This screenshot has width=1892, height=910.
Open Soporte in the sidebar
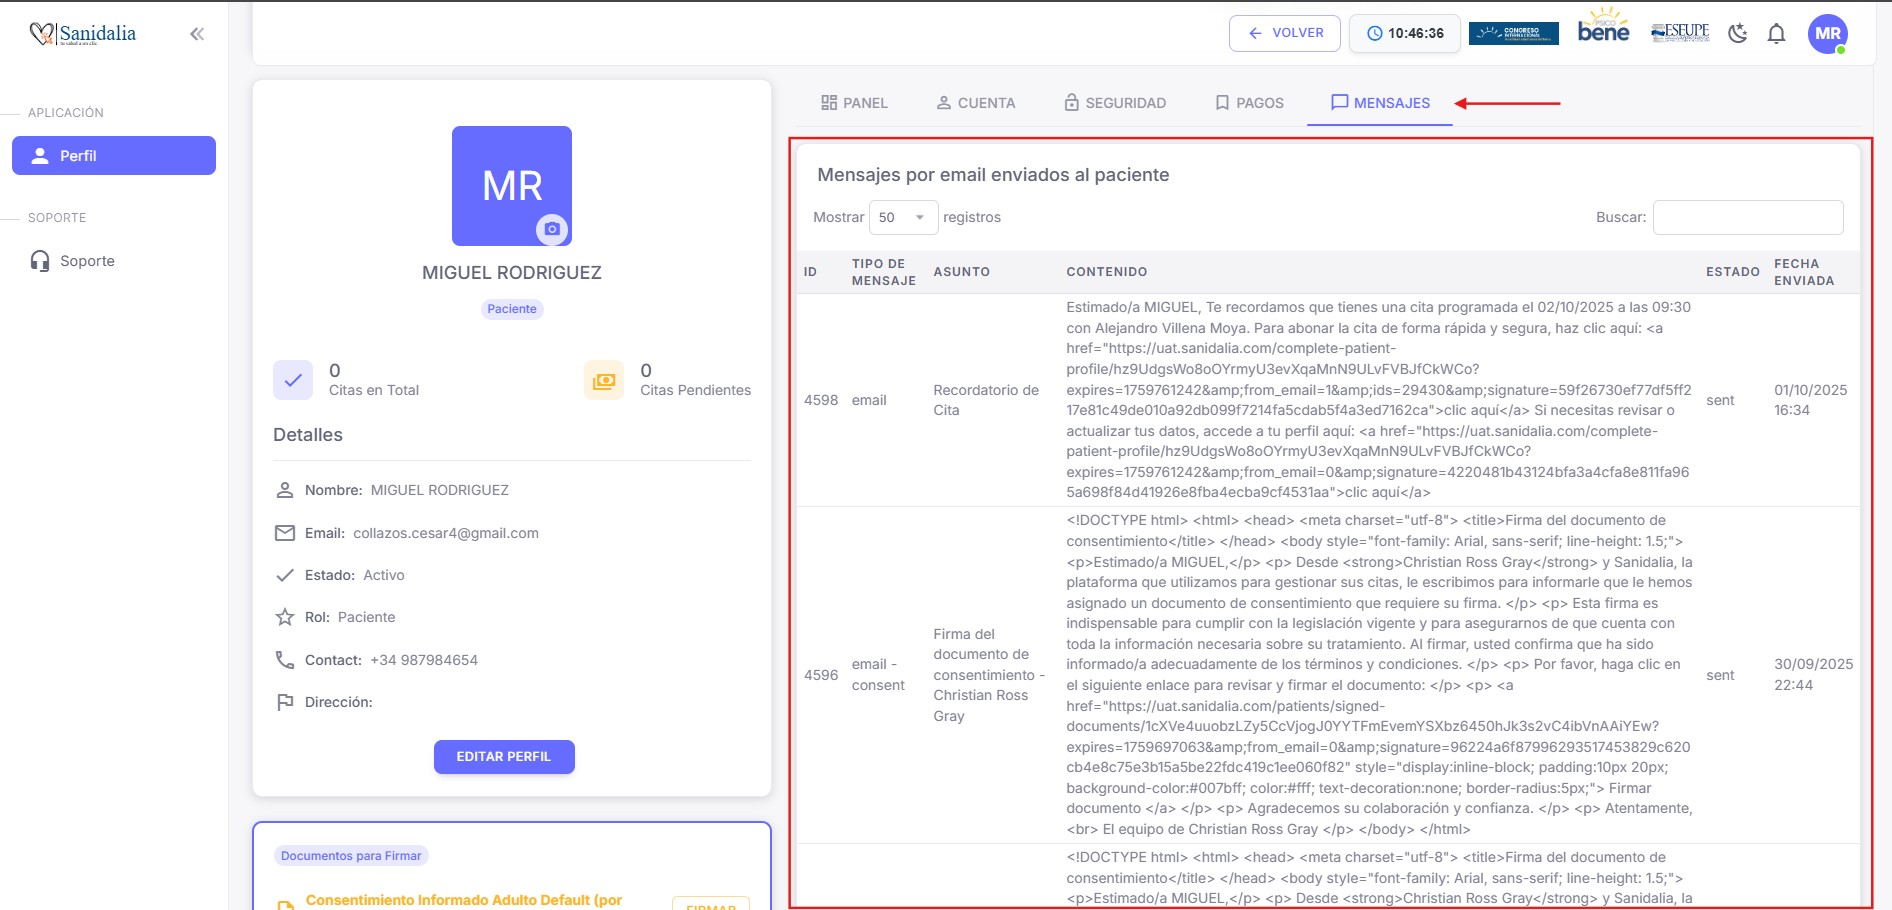(87, 261)
